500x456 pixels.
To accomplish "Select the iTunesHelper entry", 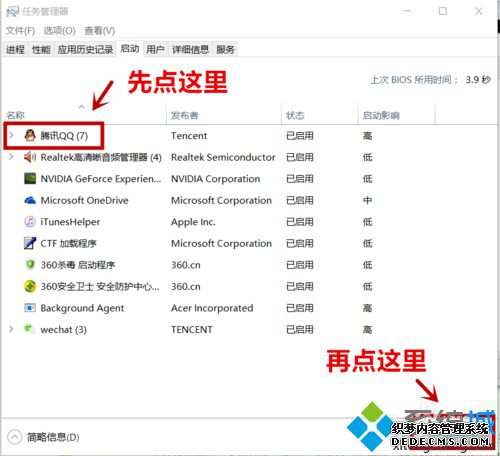I will (x=70, y=222).
